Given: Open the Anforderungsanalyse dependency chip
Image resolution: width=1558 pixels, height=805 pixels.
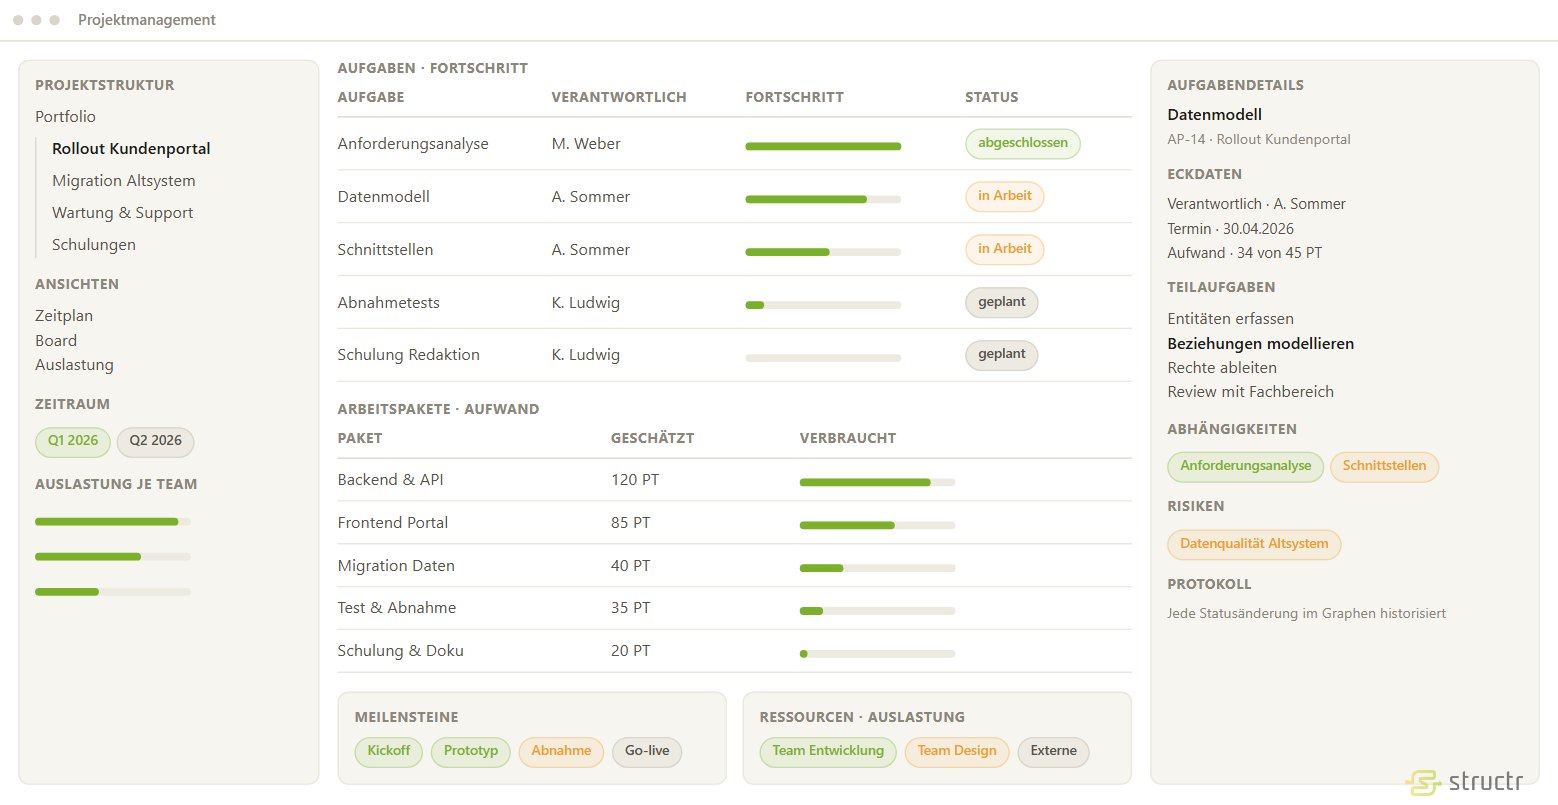Looking at the screenshot, I should (1246, 467).
